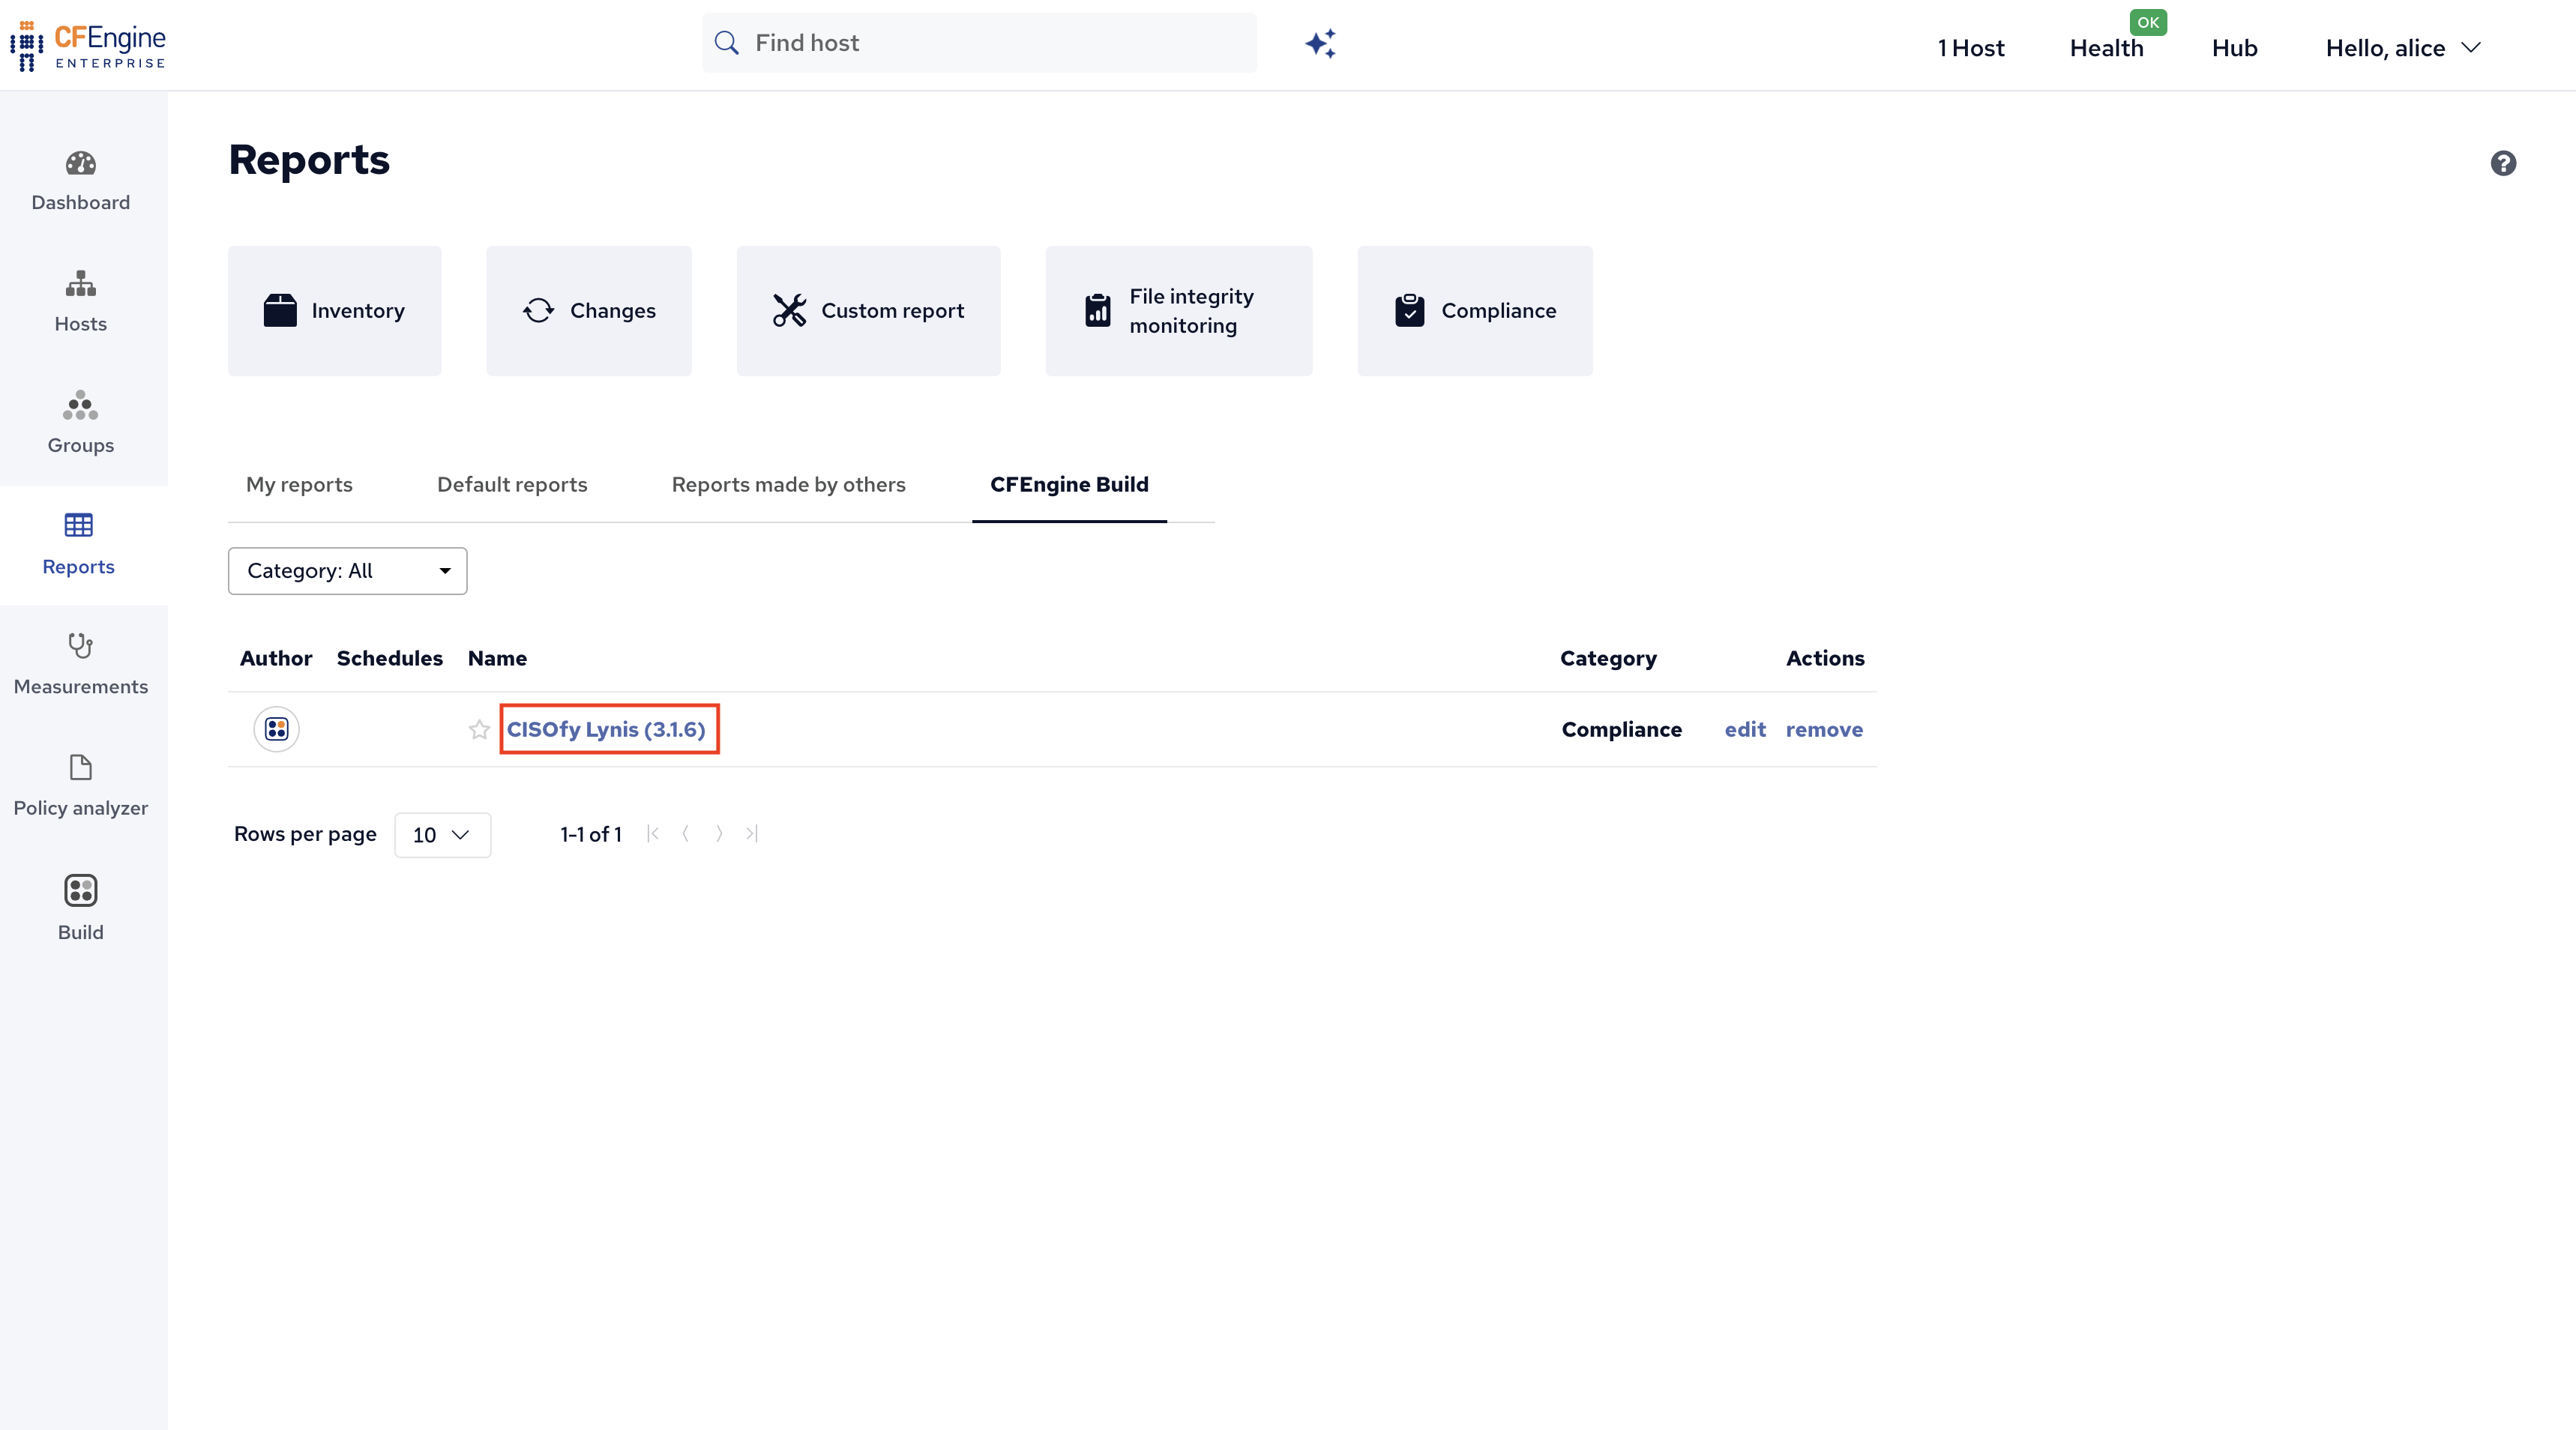2576x1430 pixels.
Task: Click the Name column header
Action: (497, 658)
